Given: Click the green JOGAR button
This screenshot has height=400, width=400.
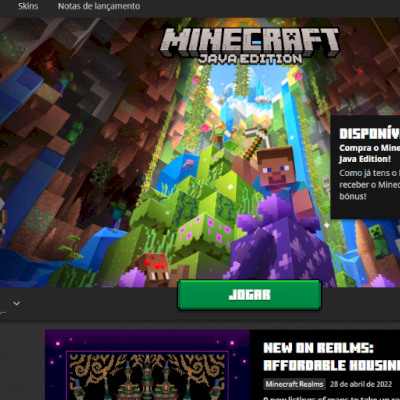Looking at the screenshot, I should click(249, 295).
